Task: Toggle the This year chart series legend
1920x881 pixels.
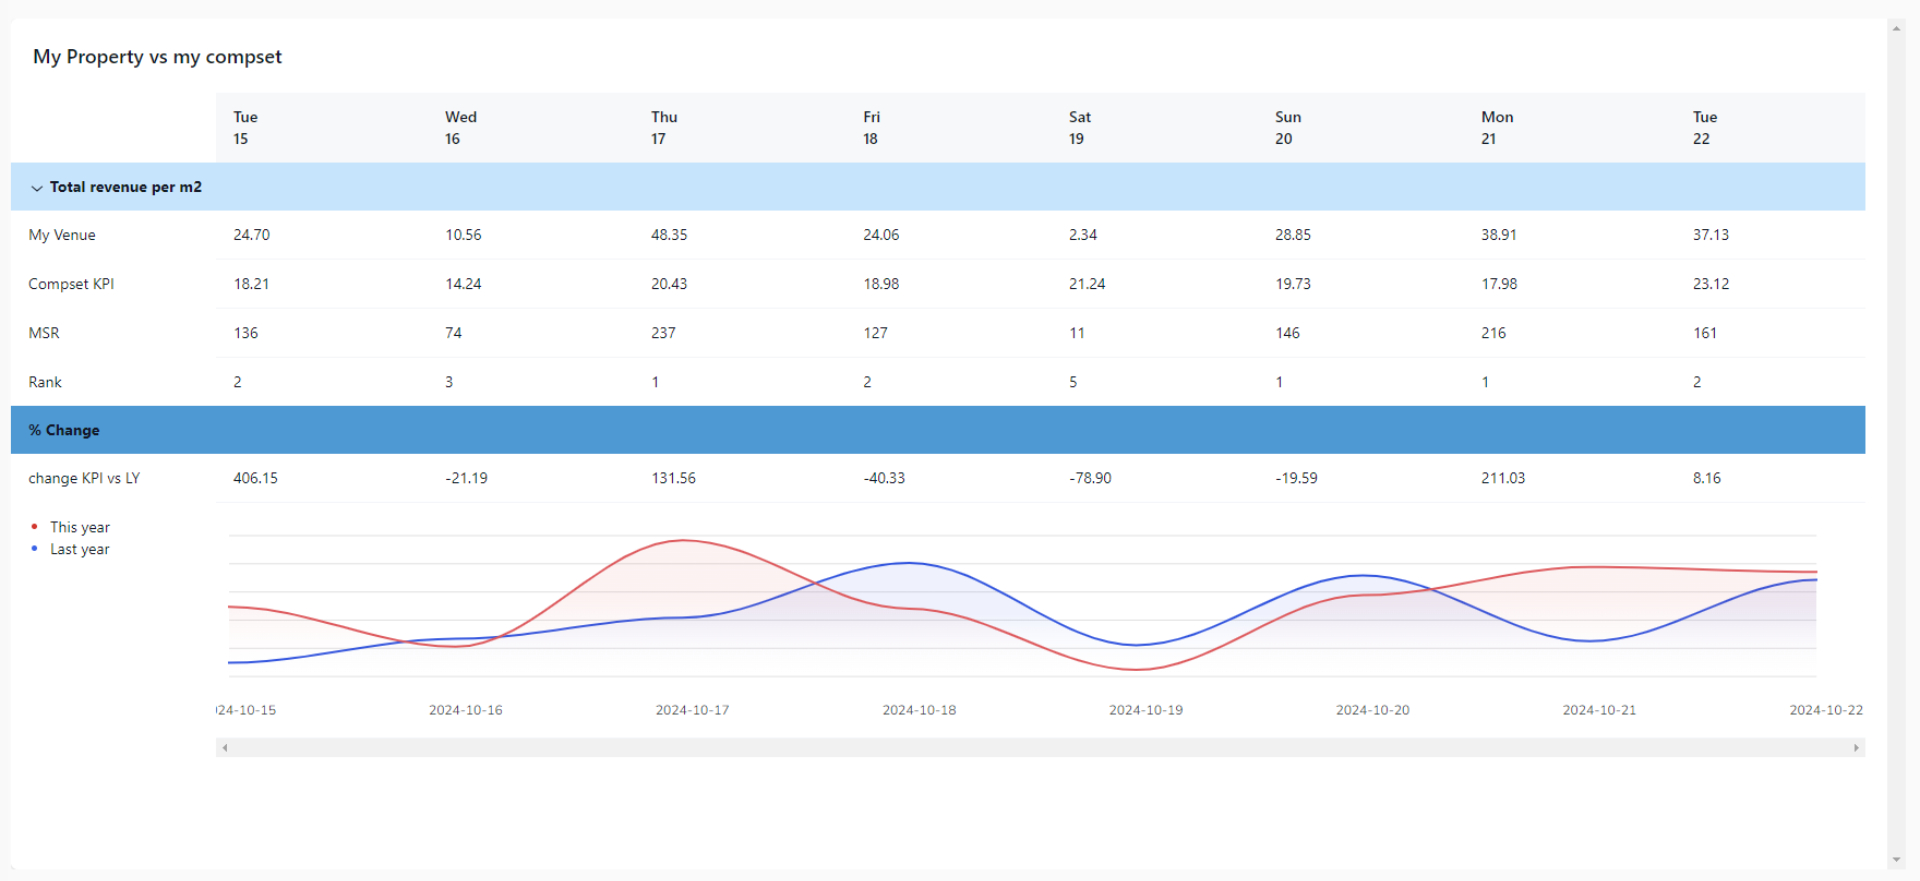Action: coord(79,527)
